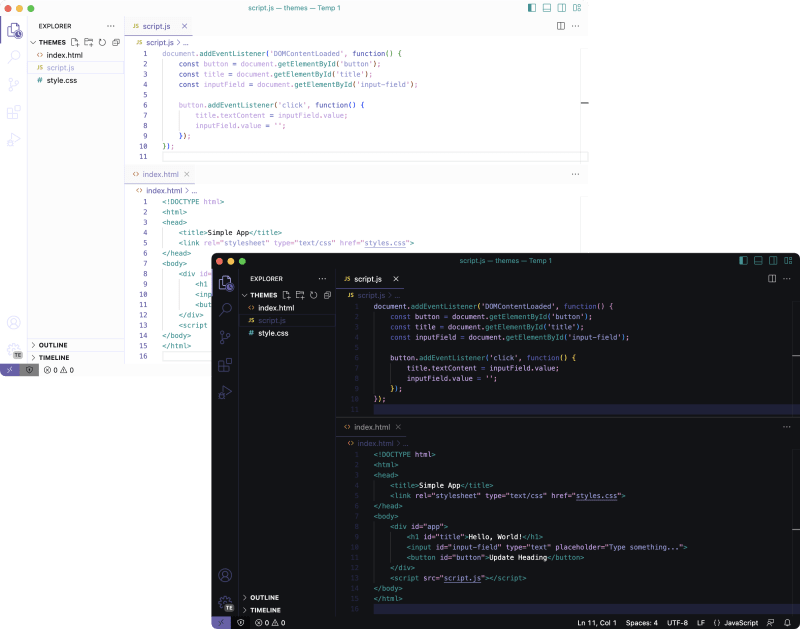This screenshot has width=800, height=629.
Task: Change UTF-8 encoding in dark status bar
Action: tap(677, 623)
